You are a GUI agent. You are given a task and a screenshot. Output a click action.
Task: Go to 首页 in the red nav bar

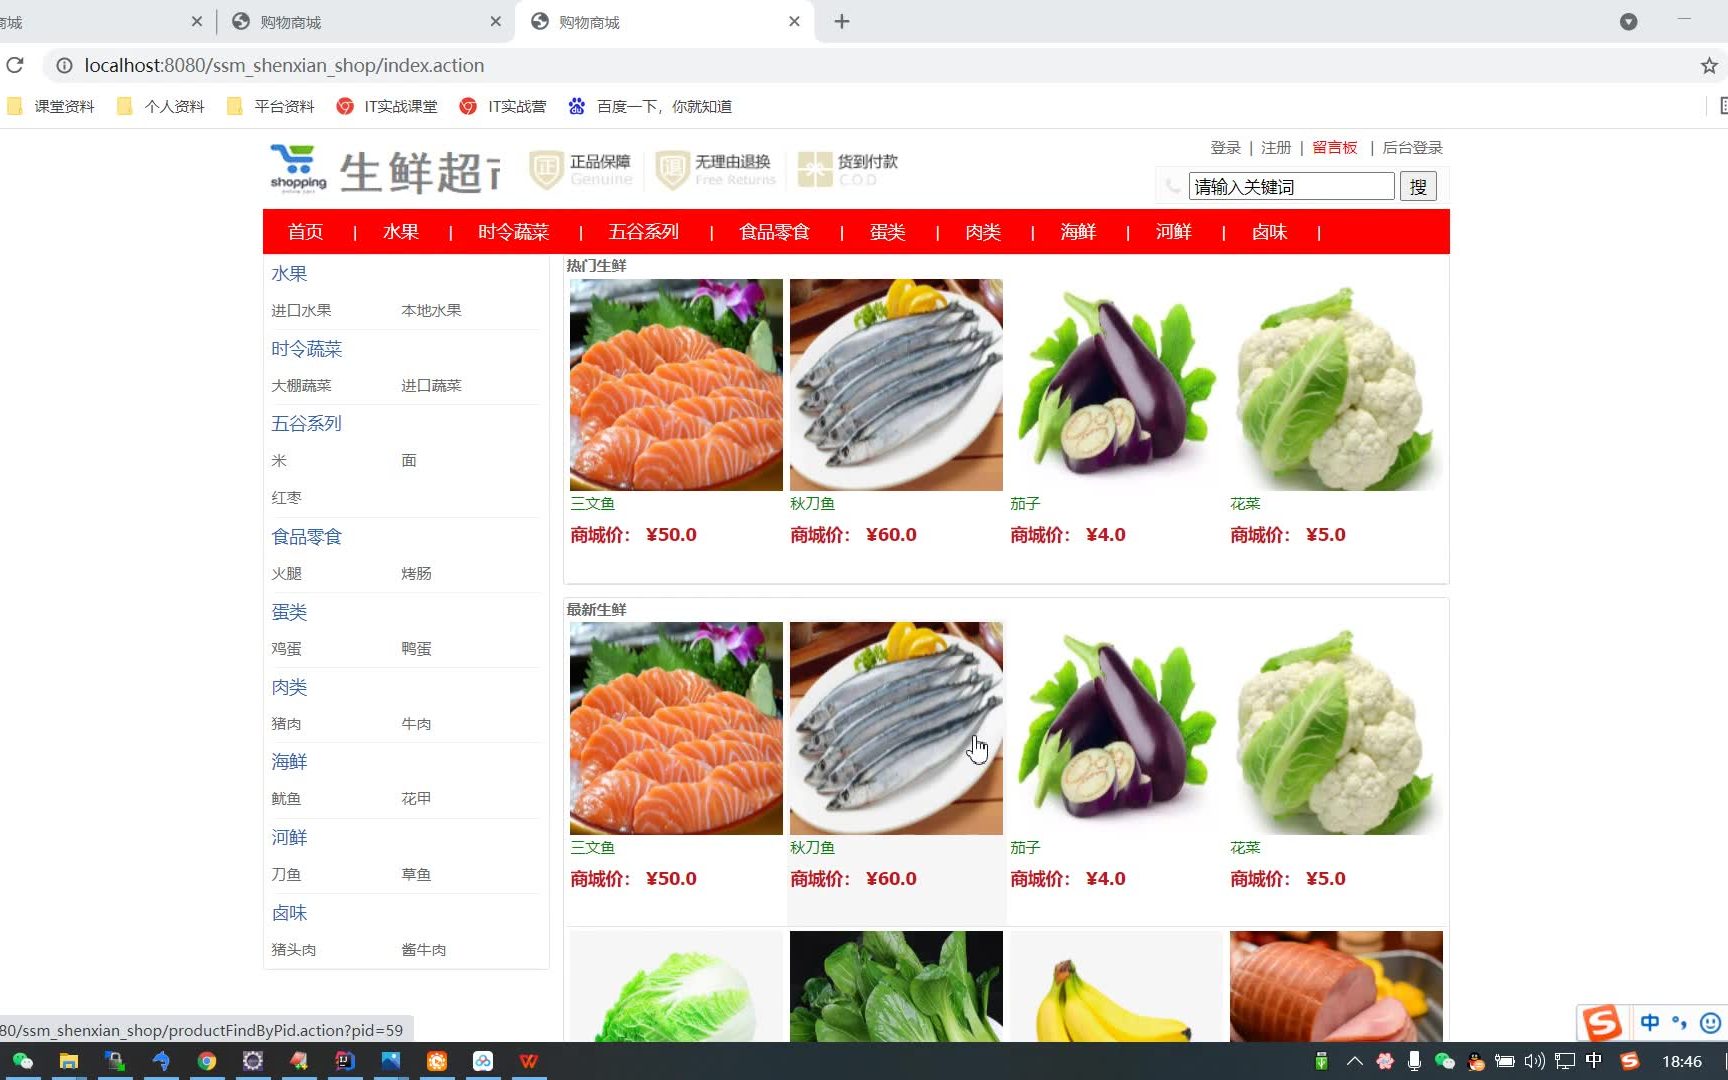[305, 232]
